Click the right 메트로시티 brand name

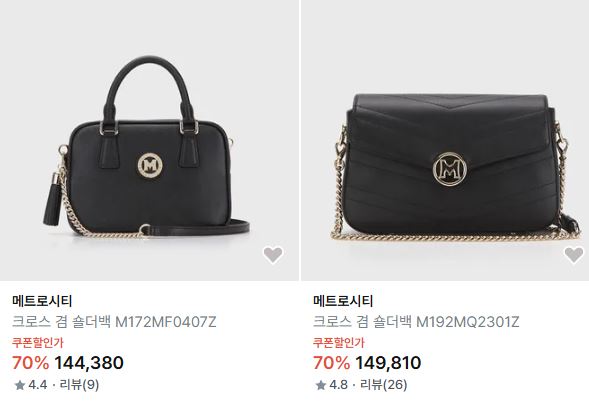(343, 300)
